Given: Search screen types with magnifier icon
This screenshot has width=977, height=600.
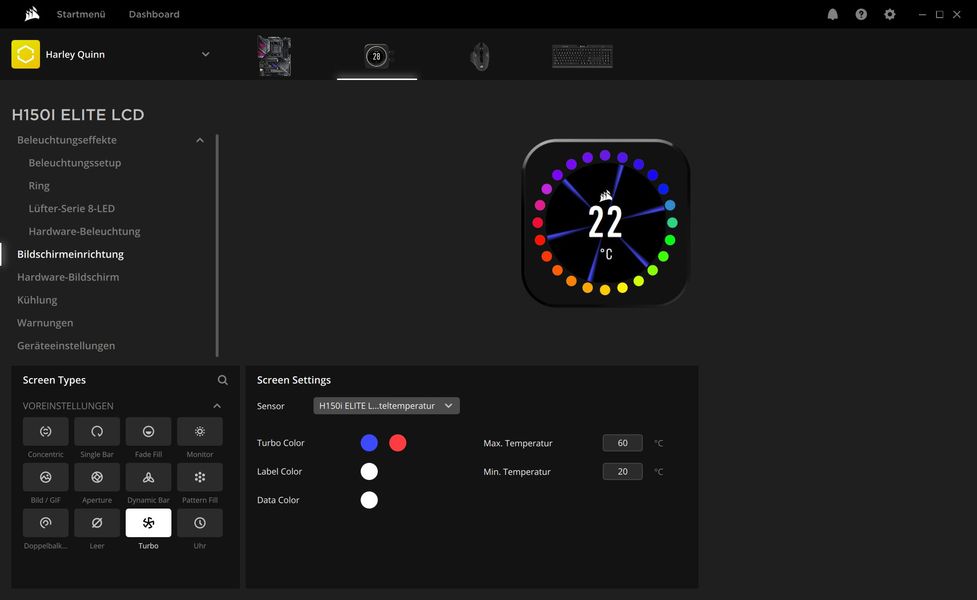Looking at the screenshot, I should pos(222,380).
